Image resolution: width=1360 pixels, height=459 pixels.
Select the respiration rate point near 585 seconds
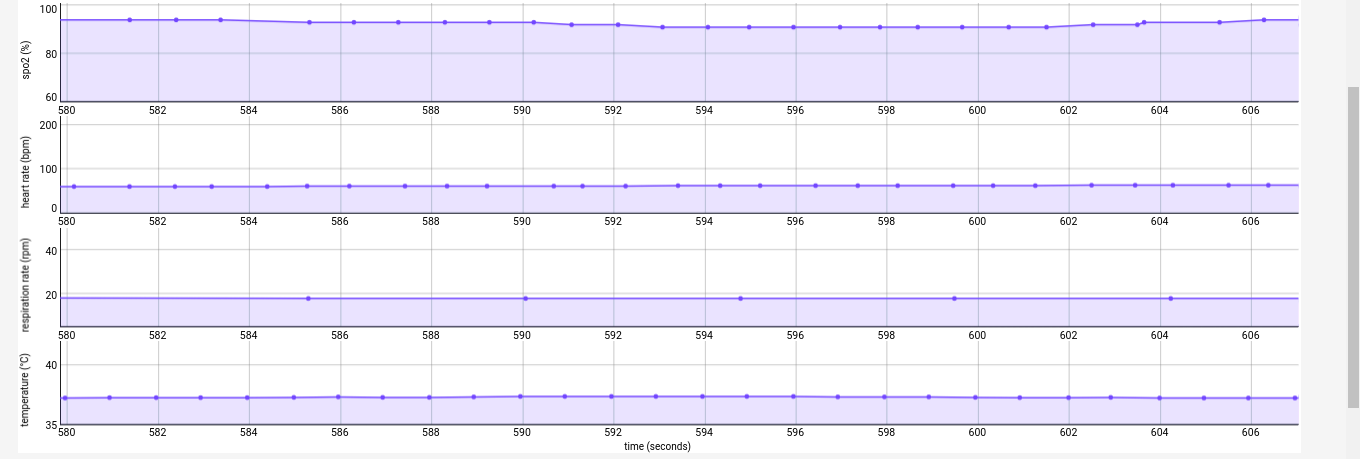(308, 298)
